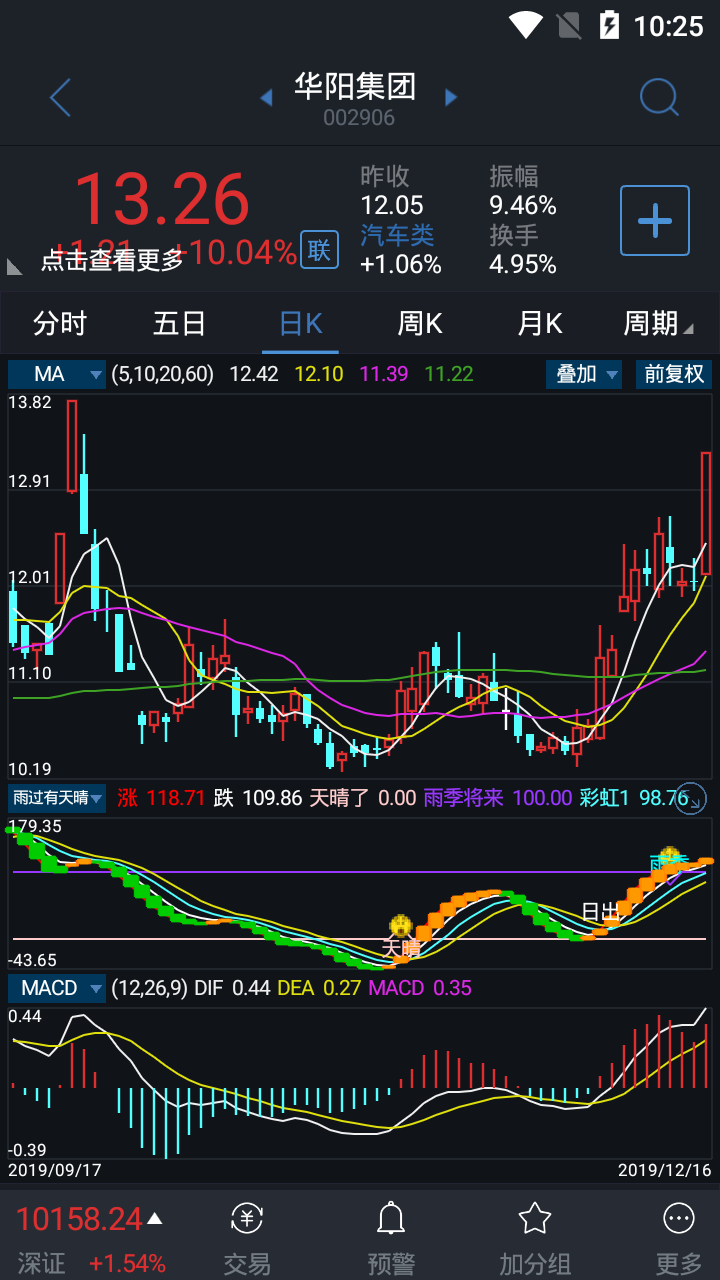Tap the 振幅 value 9.46%
The height and width of the screenshot is (1280, 720).
click(523, 206)
